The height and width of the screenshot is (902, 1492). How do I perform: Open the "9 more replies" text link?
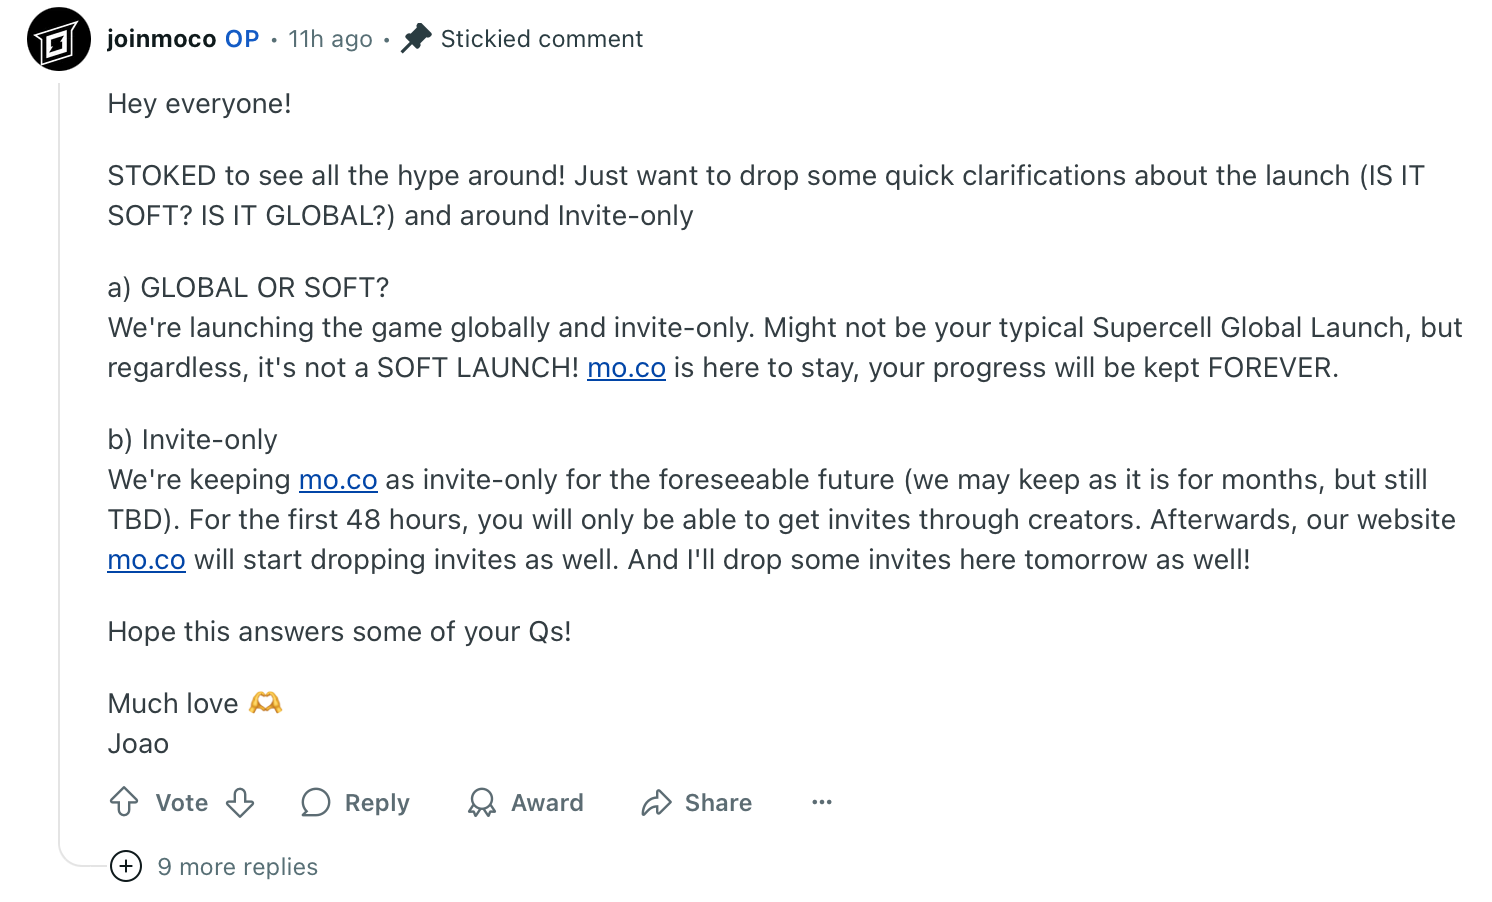238,867
